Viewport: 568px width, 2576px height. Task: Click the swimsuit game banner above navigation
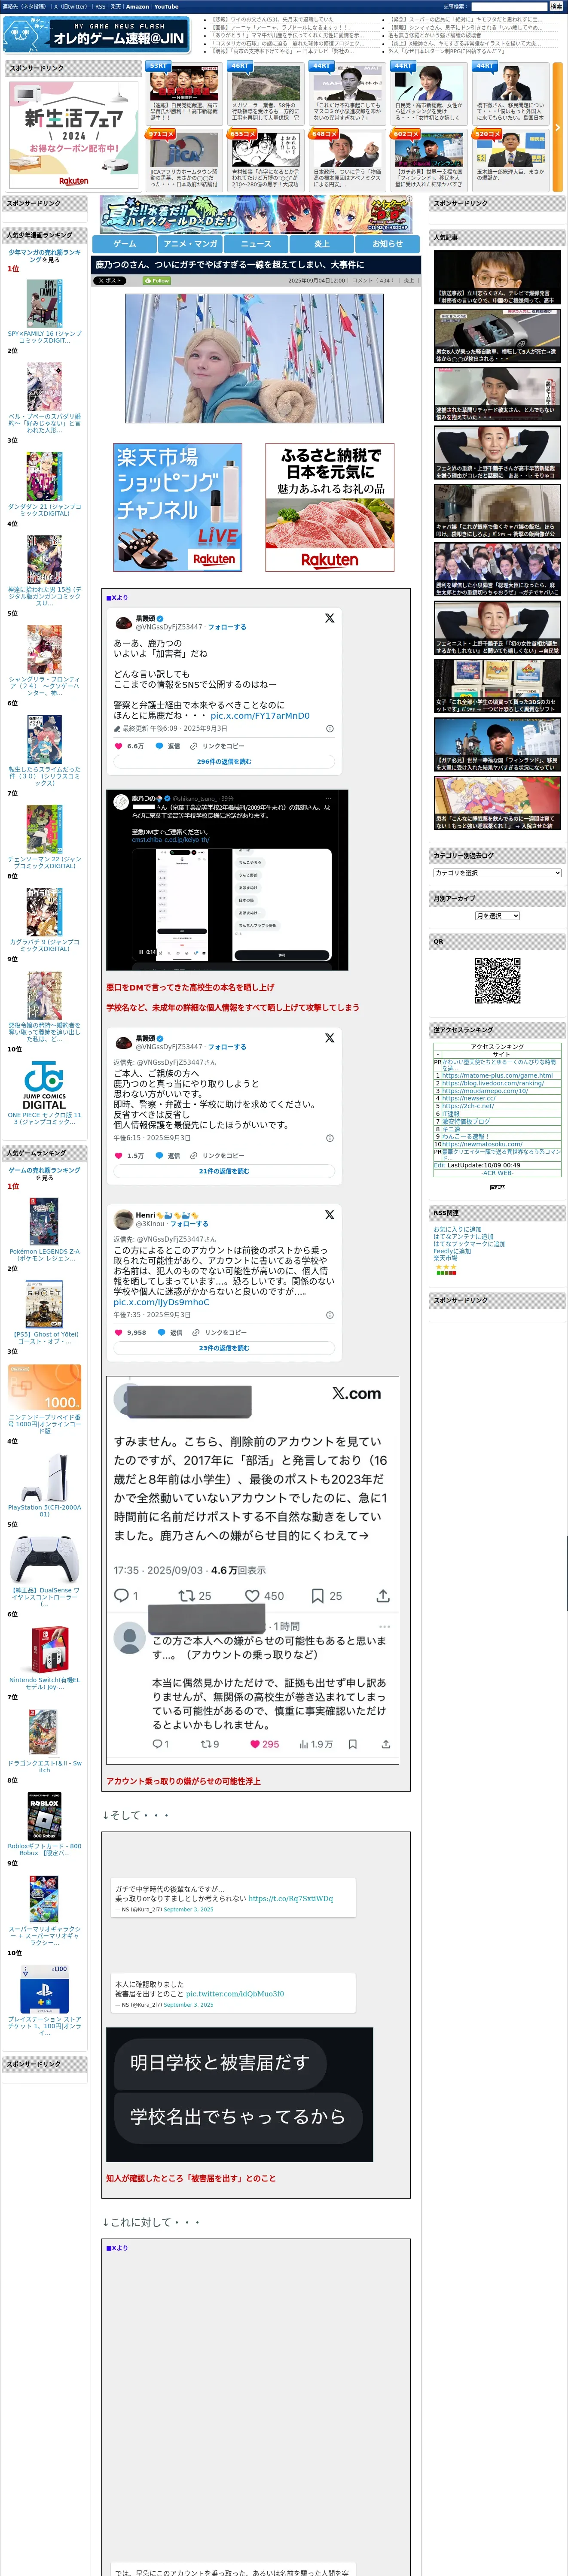click(x=256, y=215)
